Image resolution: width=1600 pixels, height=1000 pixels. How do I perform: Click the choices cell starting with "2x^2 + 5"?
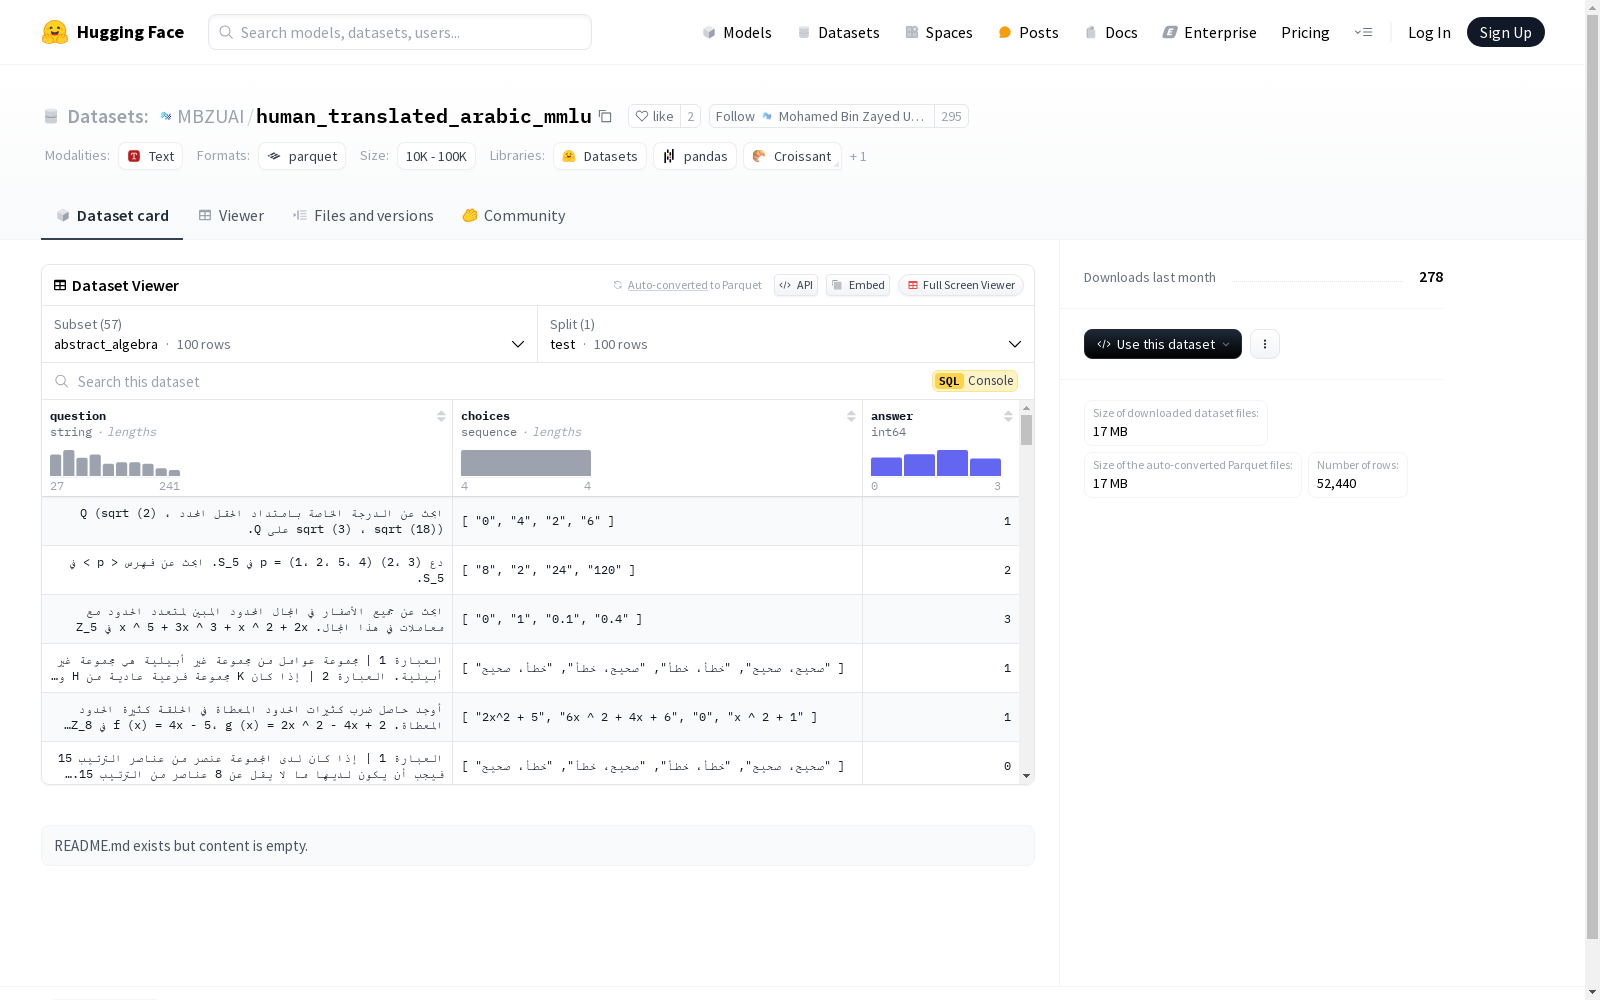(x=657, y=717)
